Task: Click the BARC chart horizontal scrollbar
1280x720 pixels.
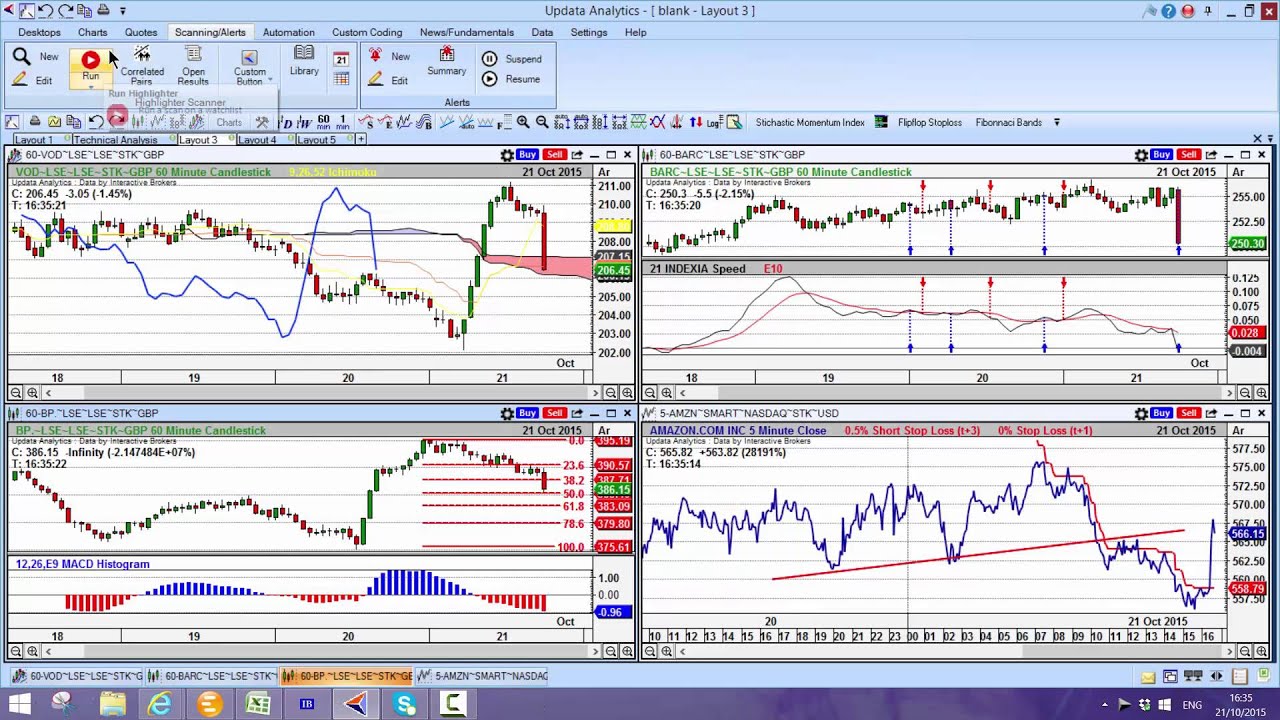Action: pyautogui.click(x=955, y=393)
